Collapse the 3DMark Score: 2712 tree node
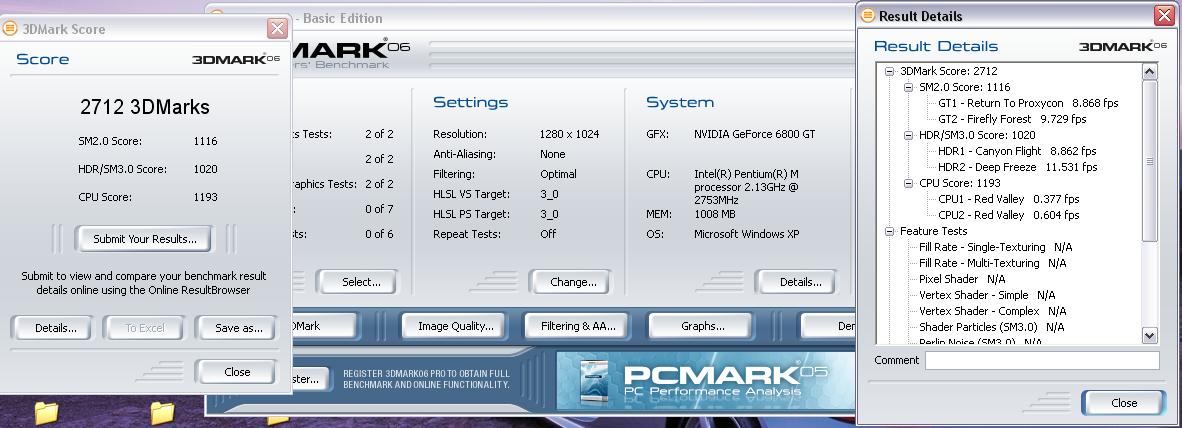The image size is (1182, 428). (890, 72)
